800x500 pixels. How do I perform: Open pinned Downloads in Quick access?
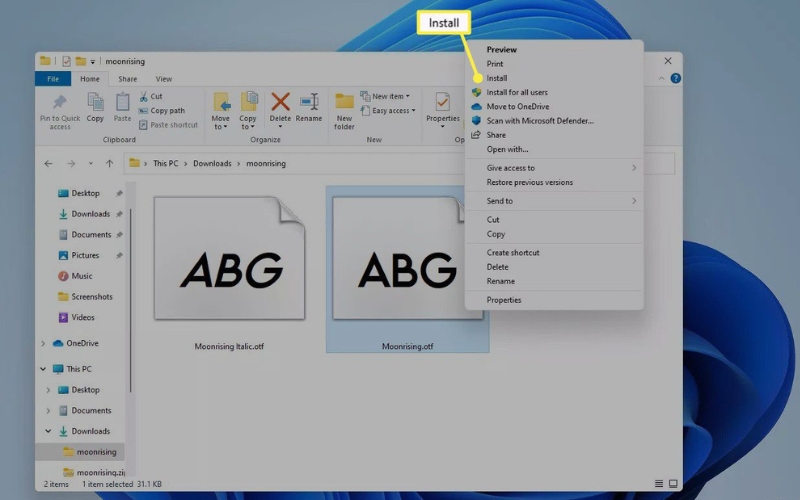coord(90,214)
